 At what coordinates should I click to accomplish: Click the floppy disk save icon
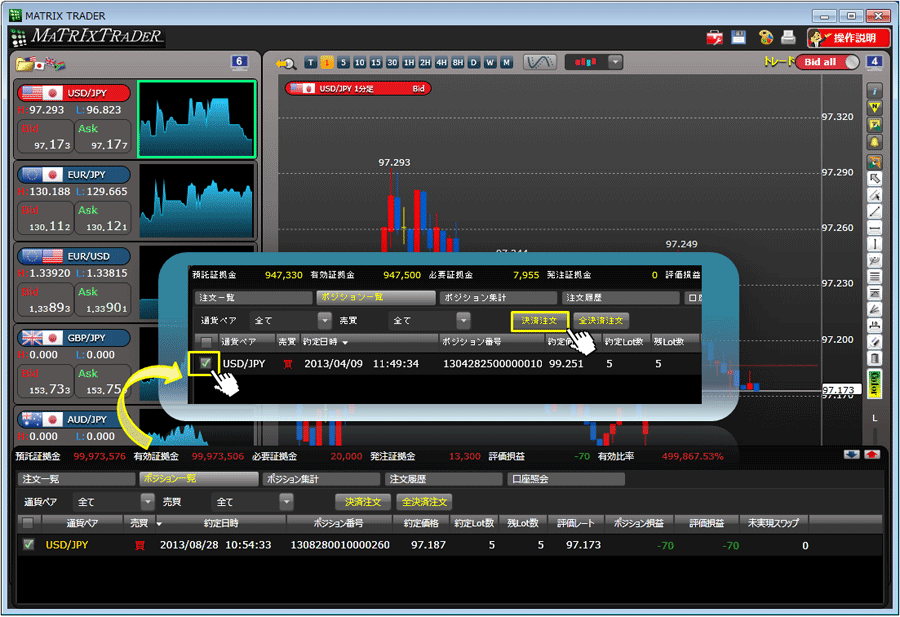point(739,37)
